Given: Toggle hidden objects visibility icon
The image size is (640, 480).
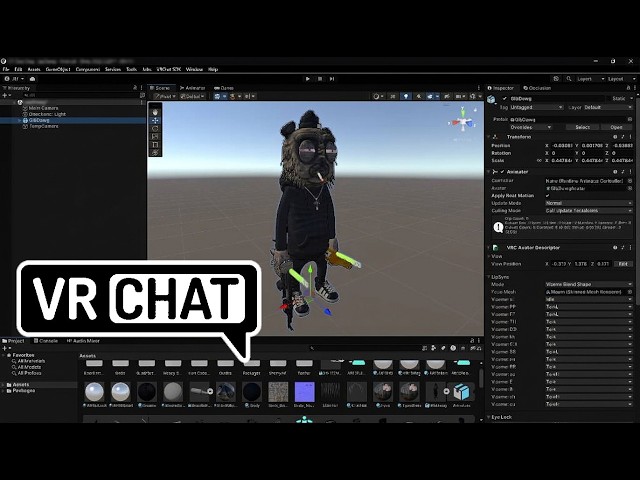Looking at the screenshot, I should coord(447,96).
